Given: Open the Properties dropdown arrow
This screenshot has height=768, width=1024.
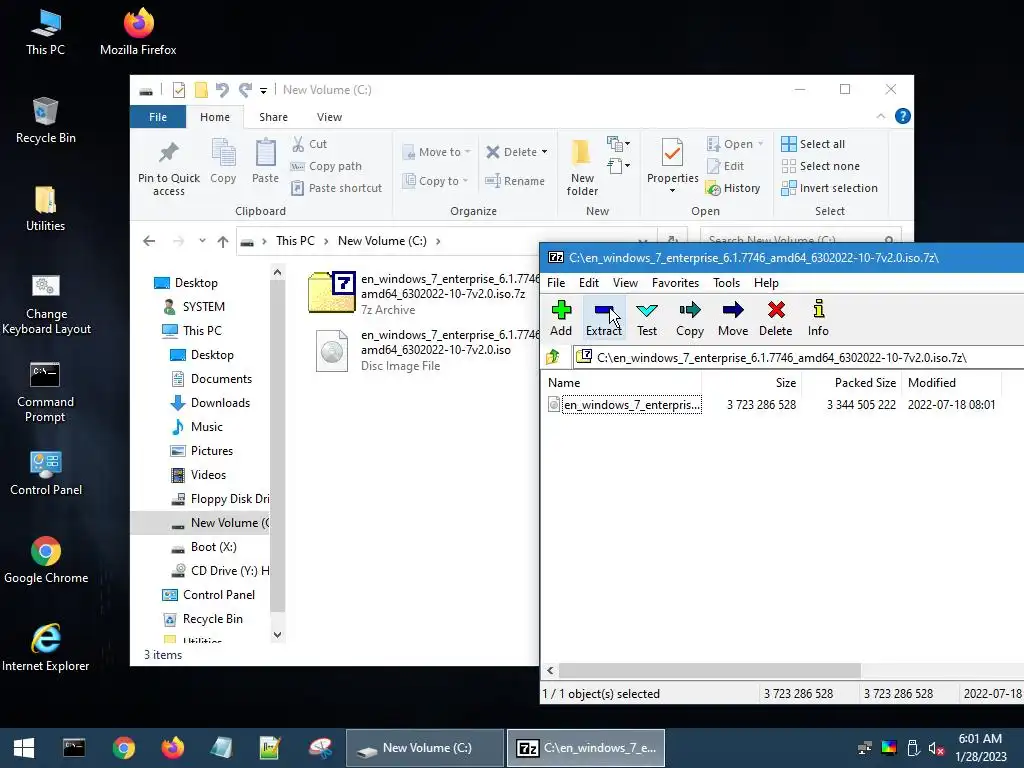Looking at the screenshot, I should point(673,191).
